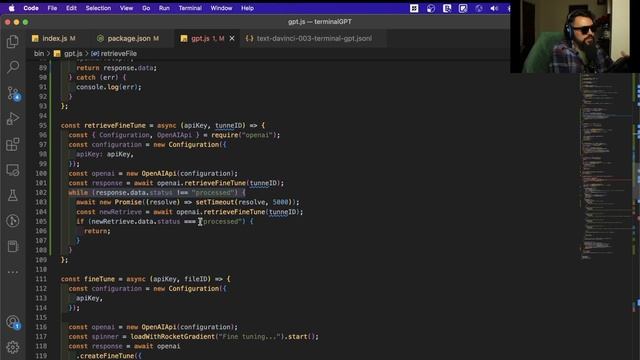
Task: Open the Source Control view
Action: (13, 93)
